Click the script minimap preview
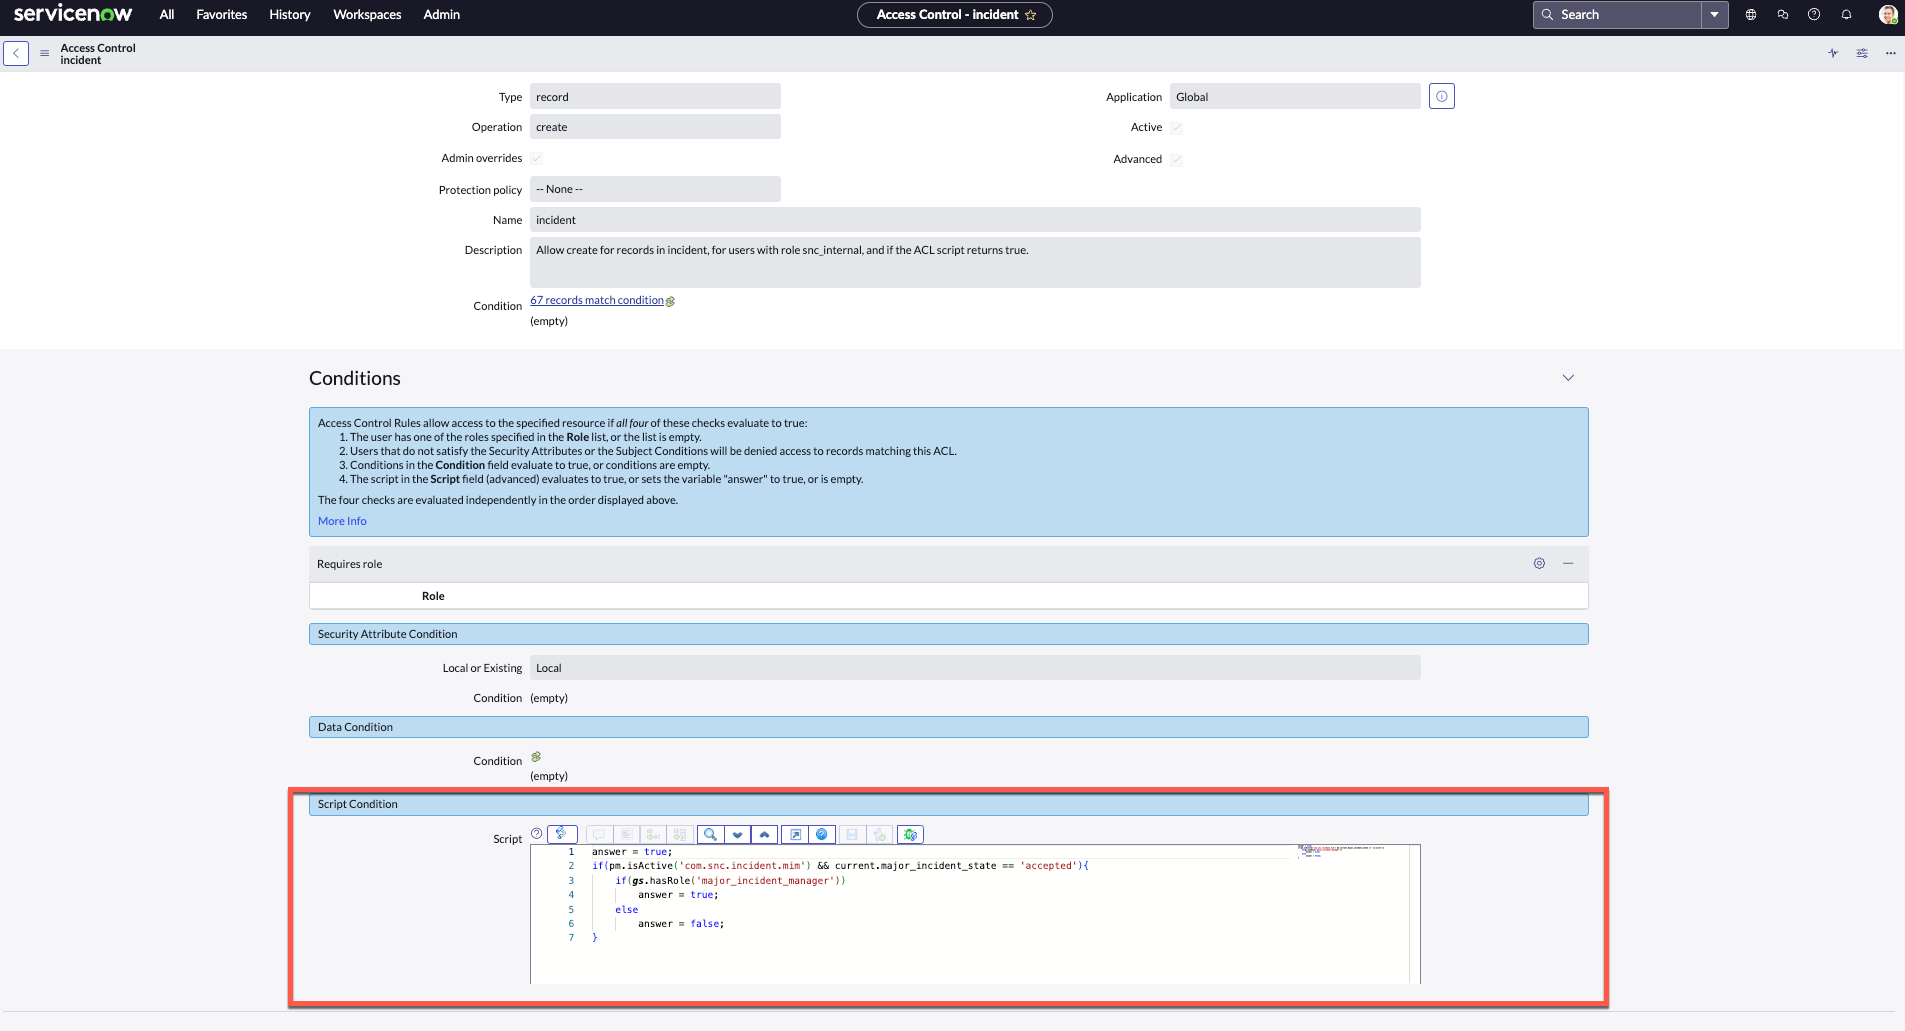The image size is (1905, 1031). [x=1342, y=852]
